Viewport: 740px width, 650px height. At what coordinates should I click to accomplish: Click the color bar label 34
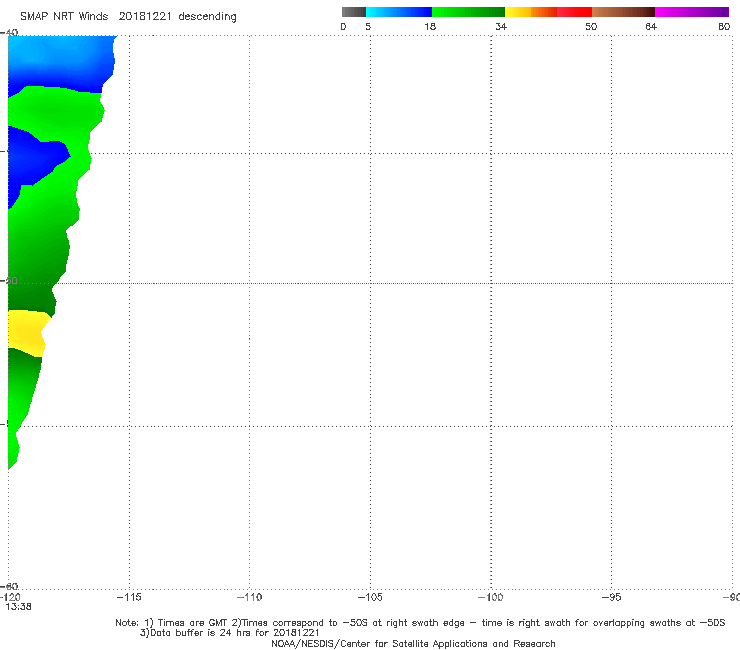click(x=501, y=27)
